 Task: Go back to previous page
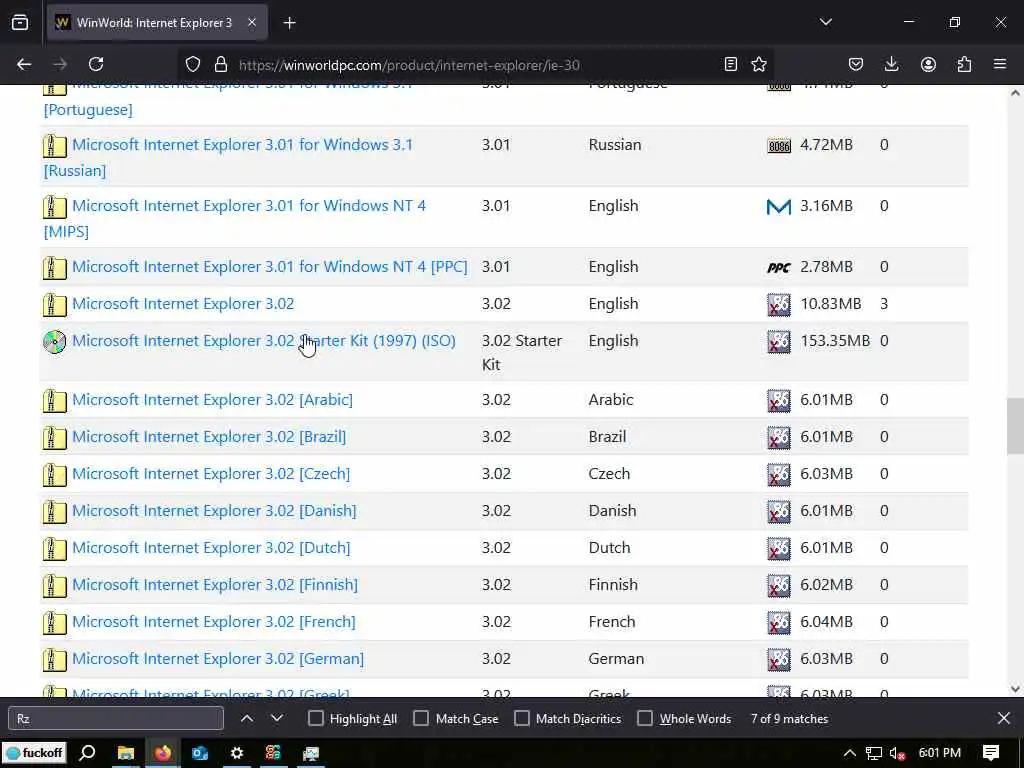click(24, 64)
